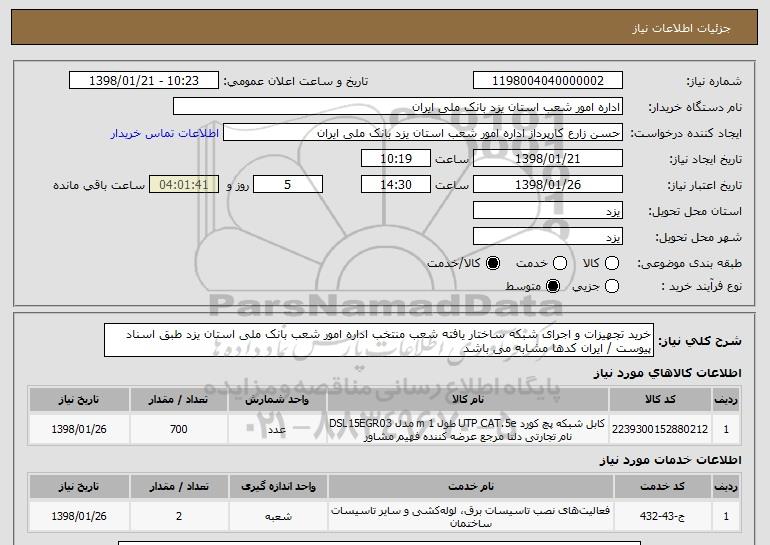
Task: Click announcement date field 1398/01/21 - 10:23
Action: coord(144,81)
